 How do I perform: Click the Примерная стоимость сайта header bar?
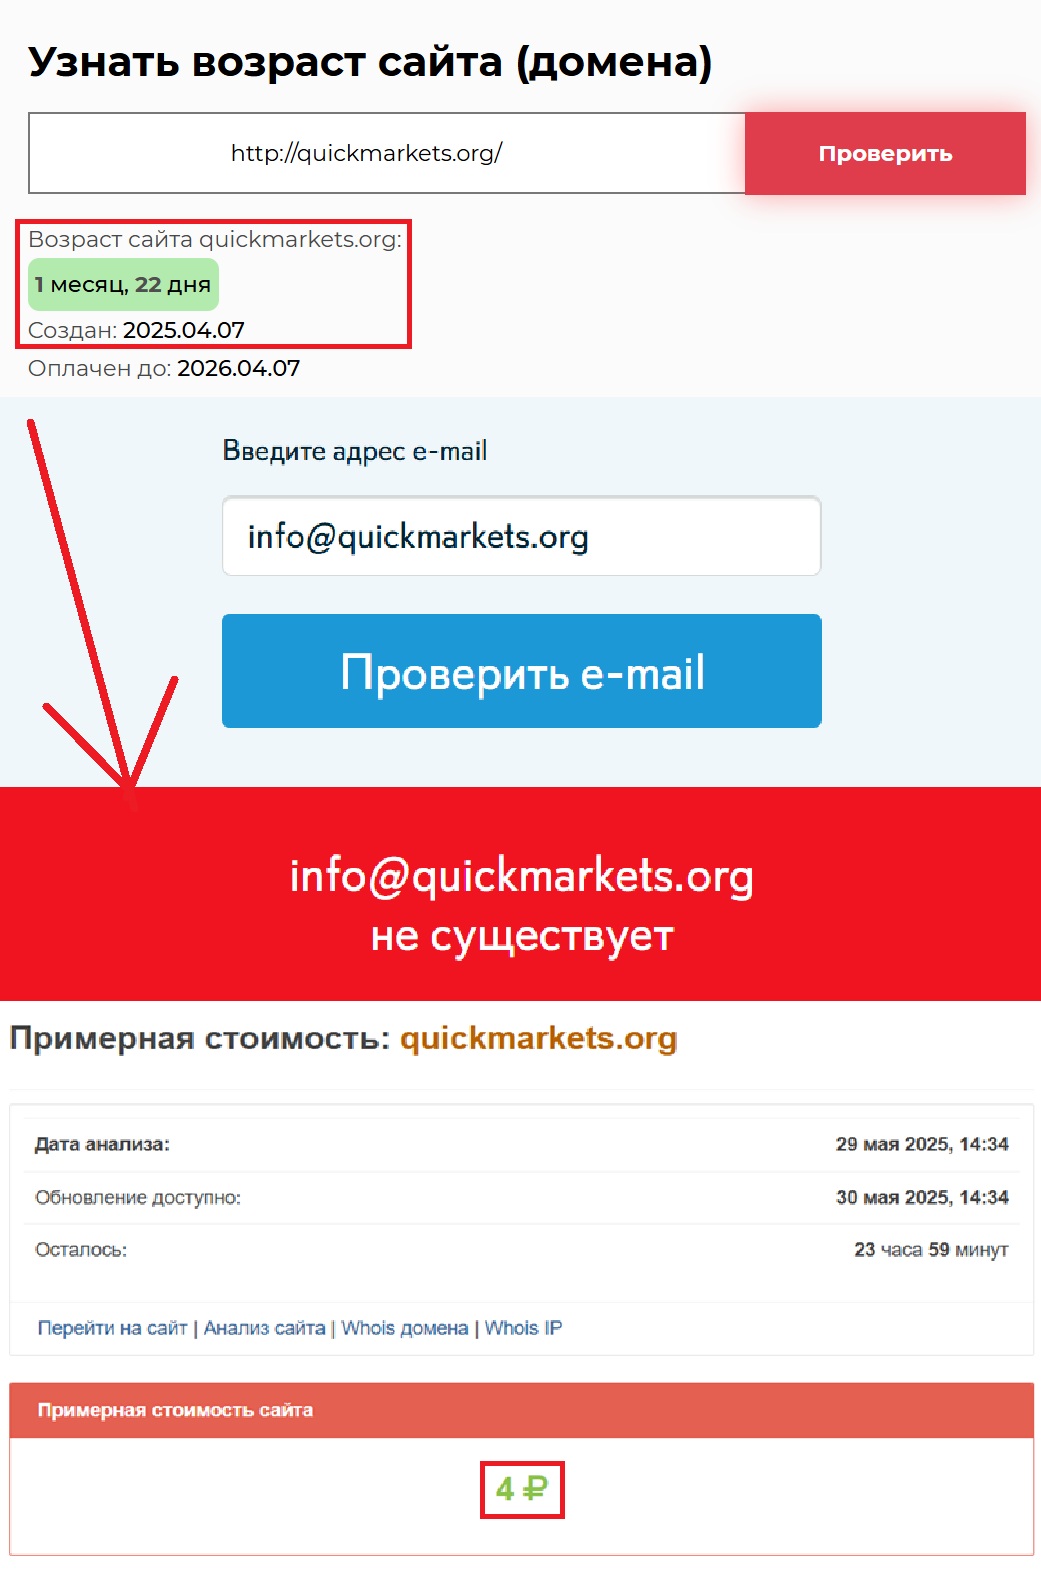pos(521,1410)
